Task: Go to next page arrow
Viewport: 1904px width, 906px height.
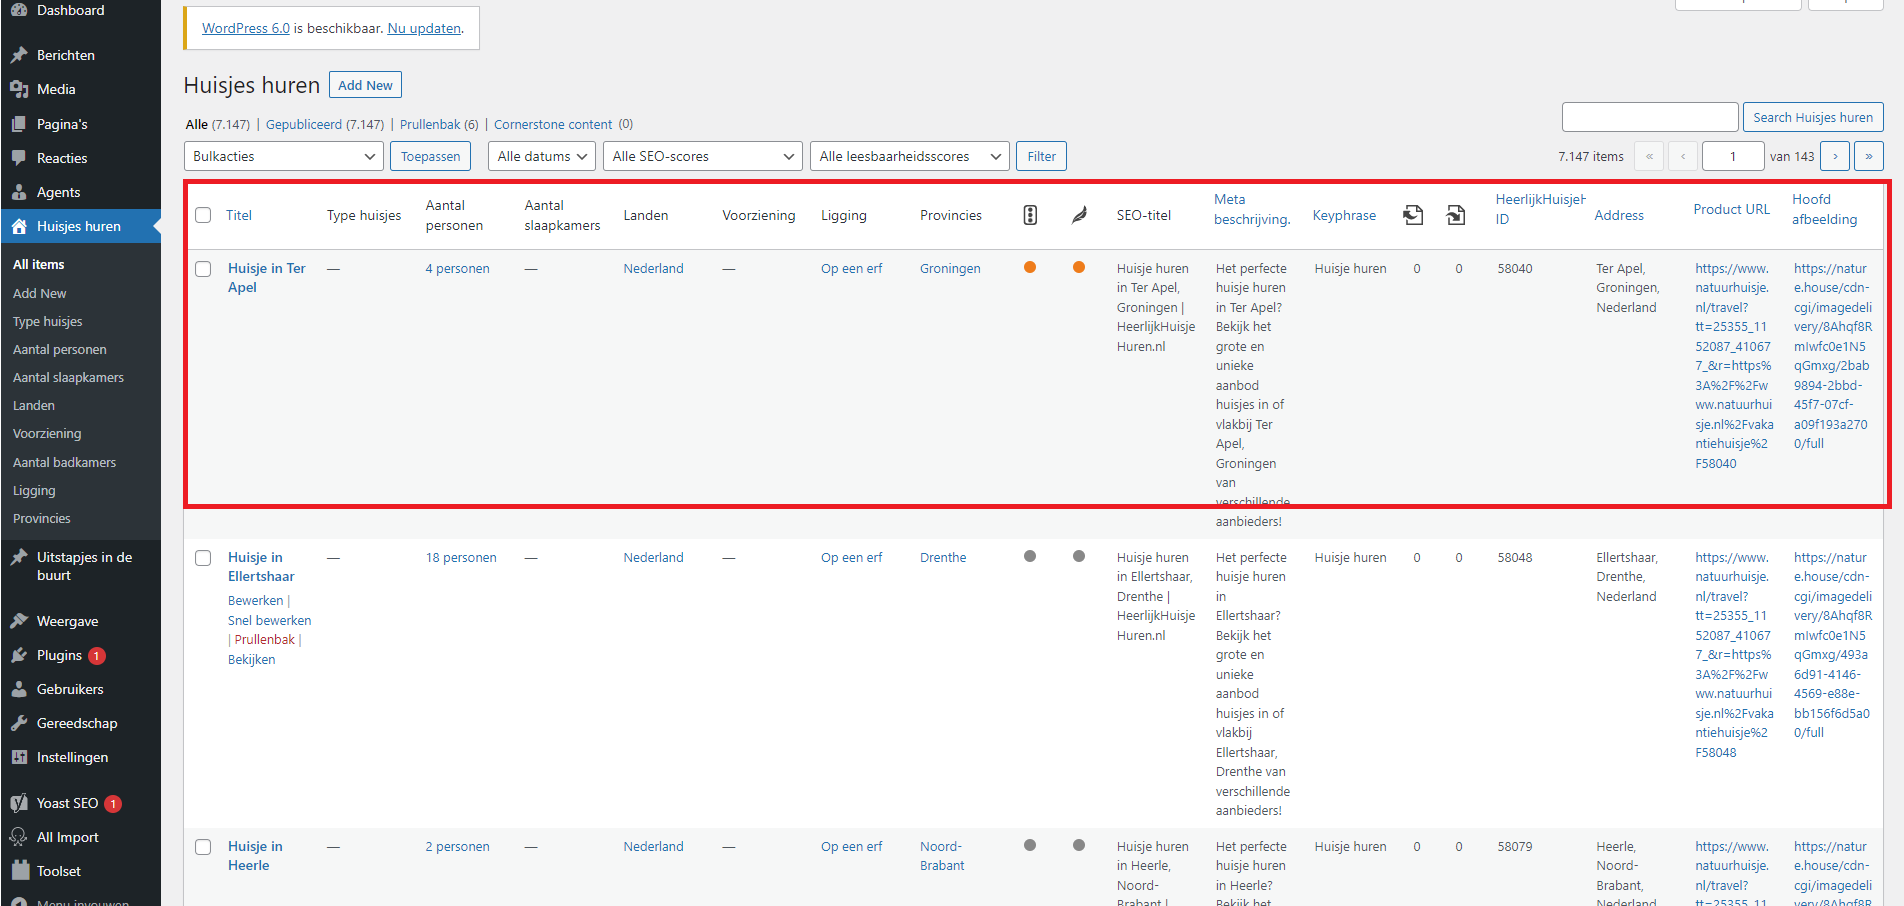Action: pos(1835,156)
